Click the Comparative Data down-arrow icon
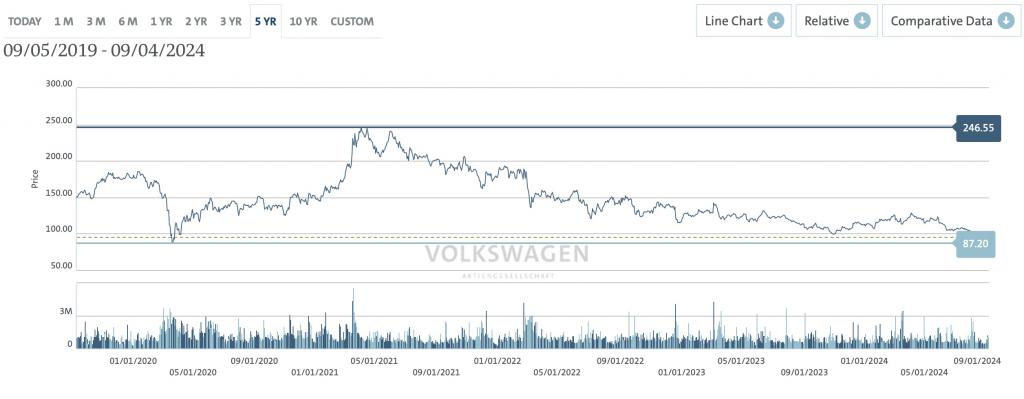 (x=1004, y=21)
